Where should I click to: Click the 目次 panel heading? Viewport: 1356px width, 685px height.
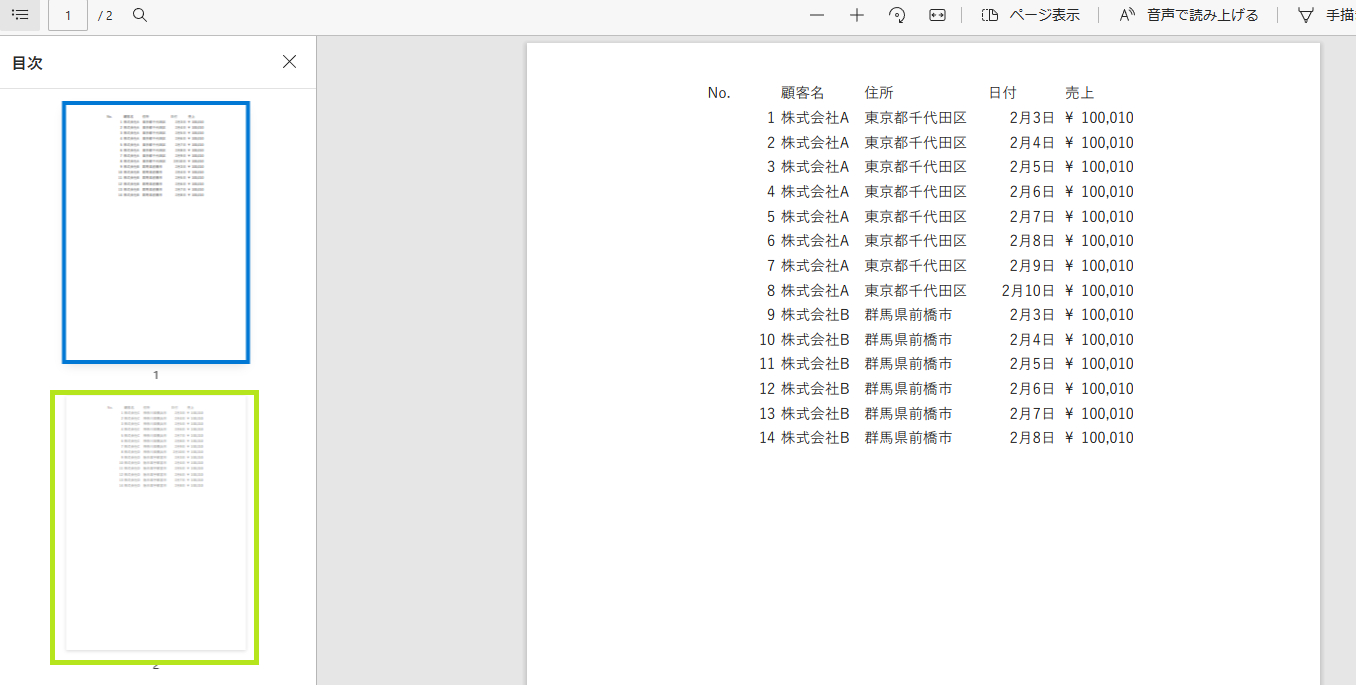point(27,63)
